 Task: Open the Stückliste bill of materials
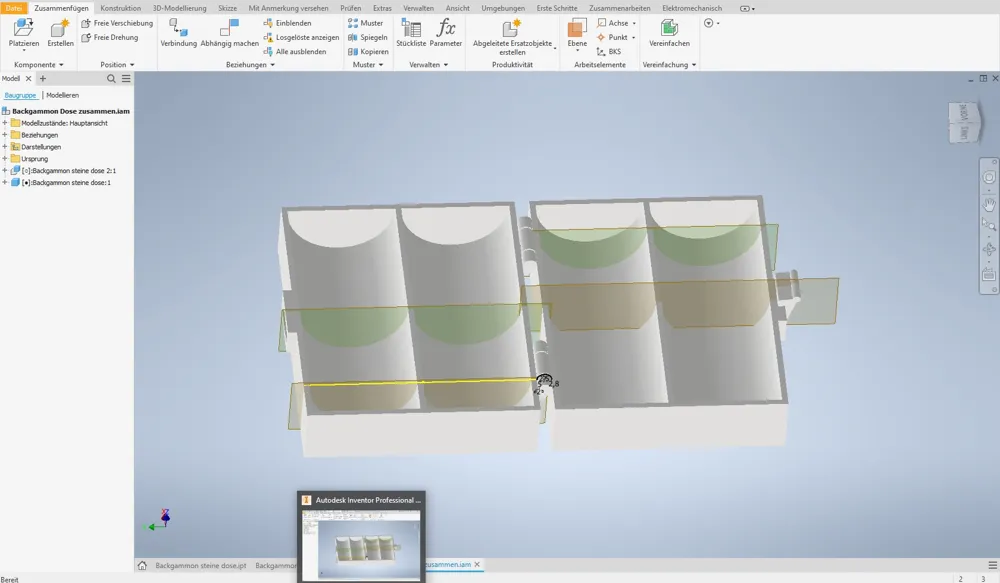pyautogui.click(x=411, y=33)
